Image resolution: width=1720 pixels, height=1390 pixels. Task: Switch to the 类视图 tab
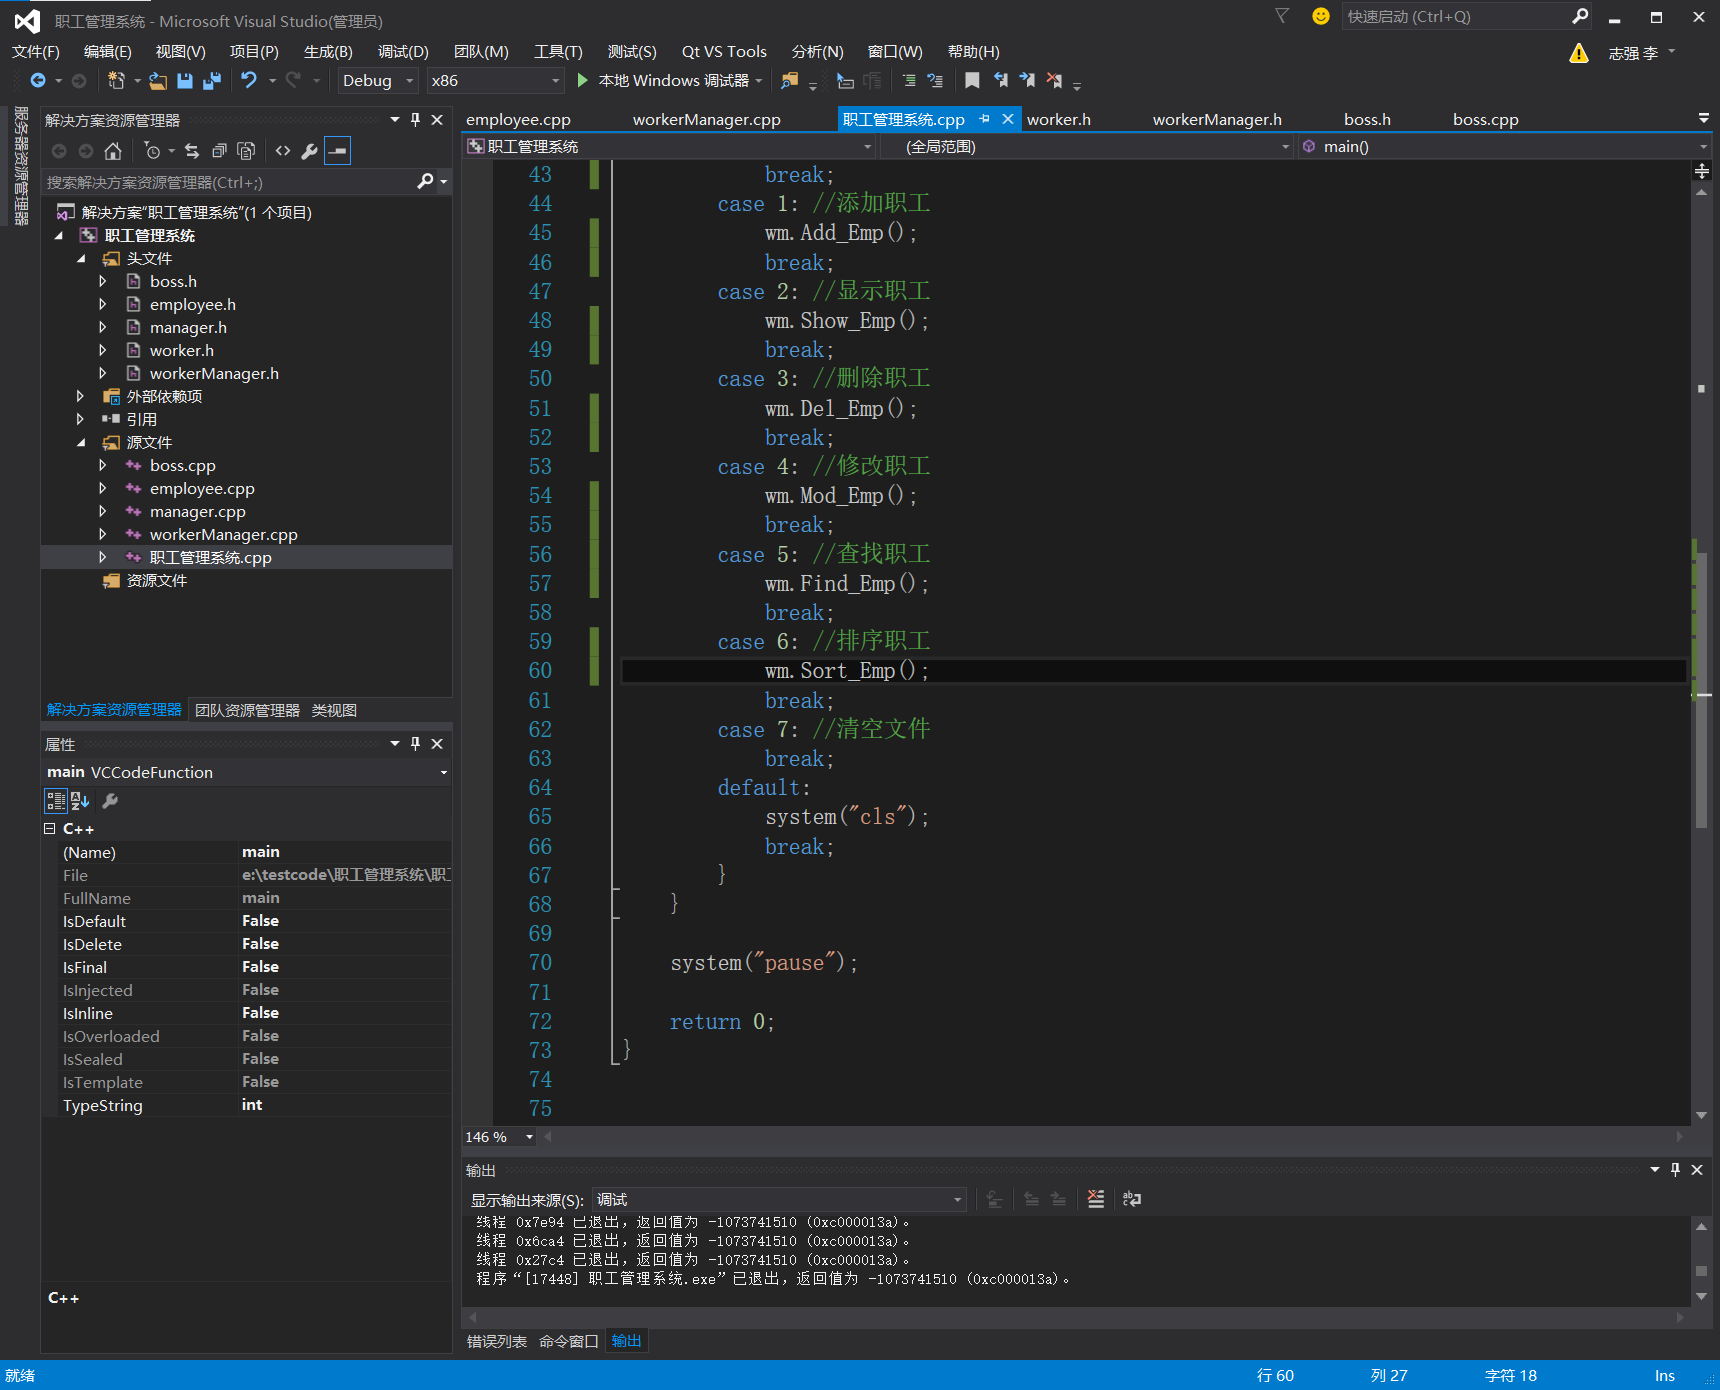coord(334,711)
